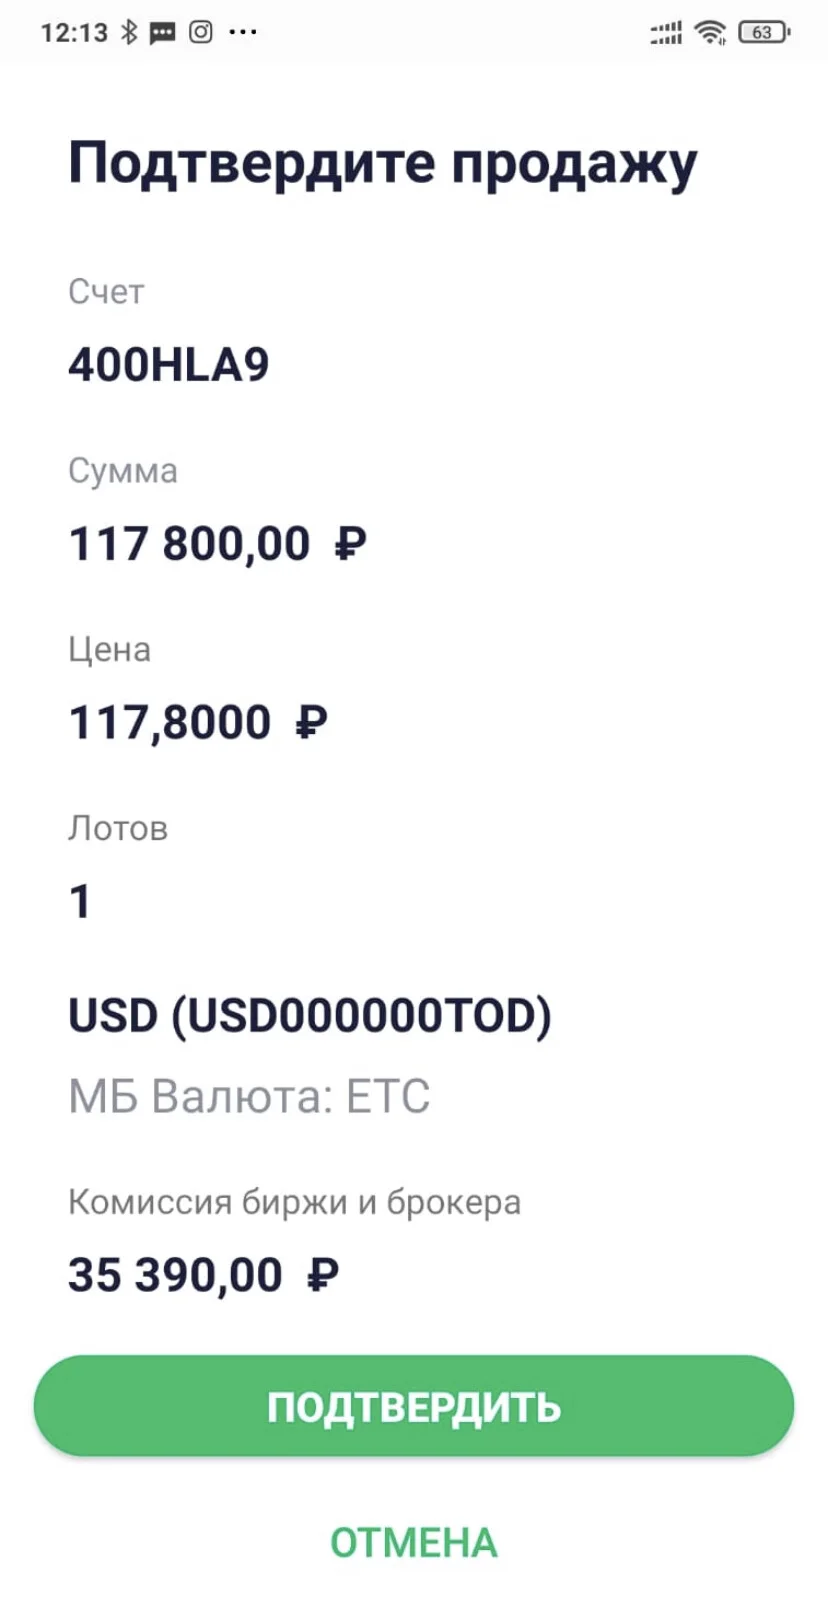Tap the Wi-Fi icon in status bar
This screenshot has width=828, height=1621.
[x=711, y=32]
